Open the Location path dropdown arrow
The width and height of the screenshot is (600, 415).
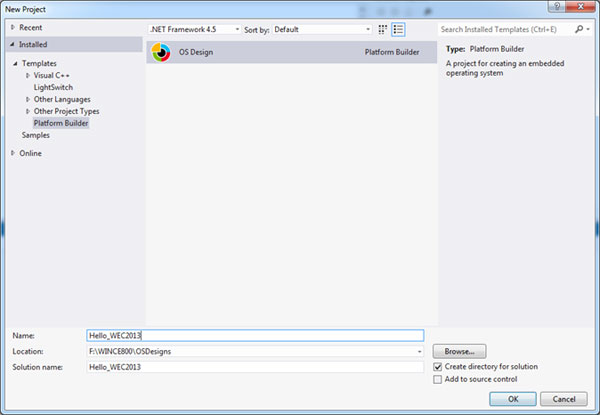419,352
